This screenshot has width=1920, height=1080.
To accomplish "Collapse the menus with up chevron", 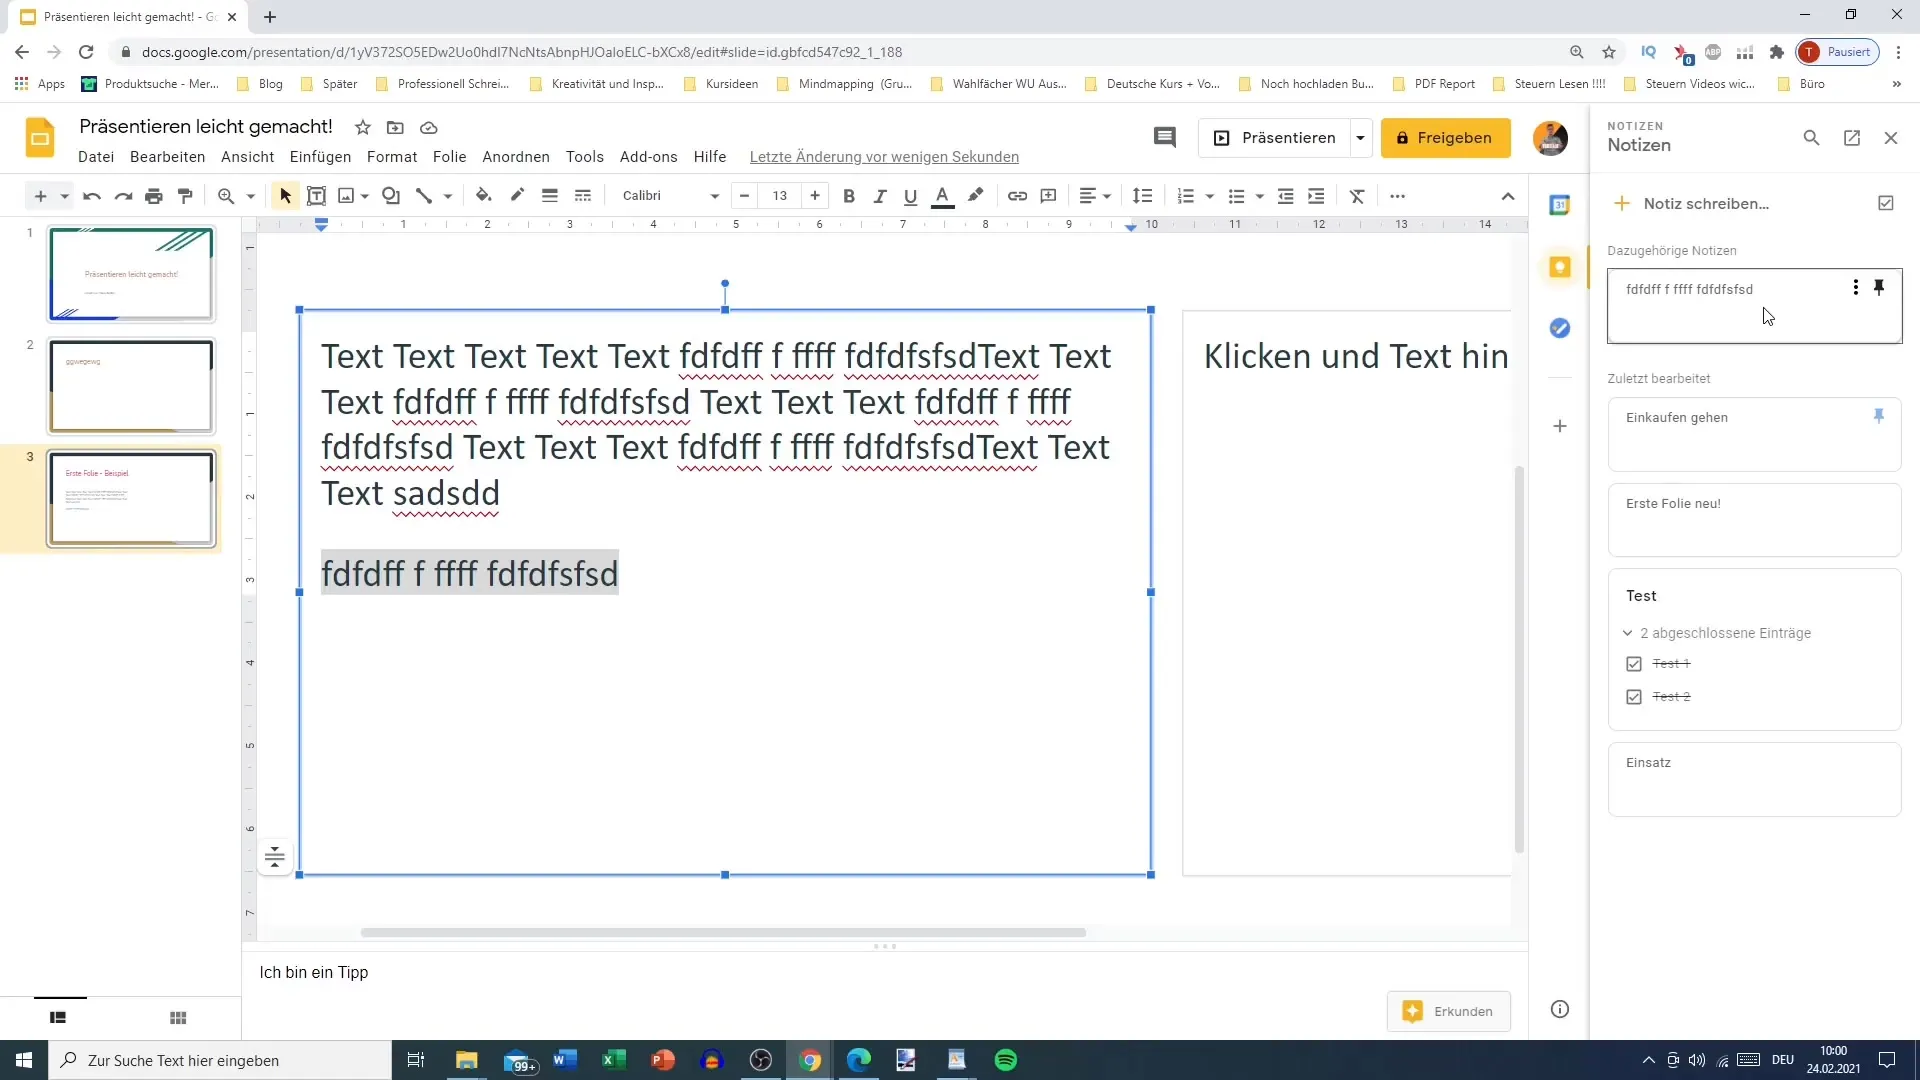I will 1508,196.
